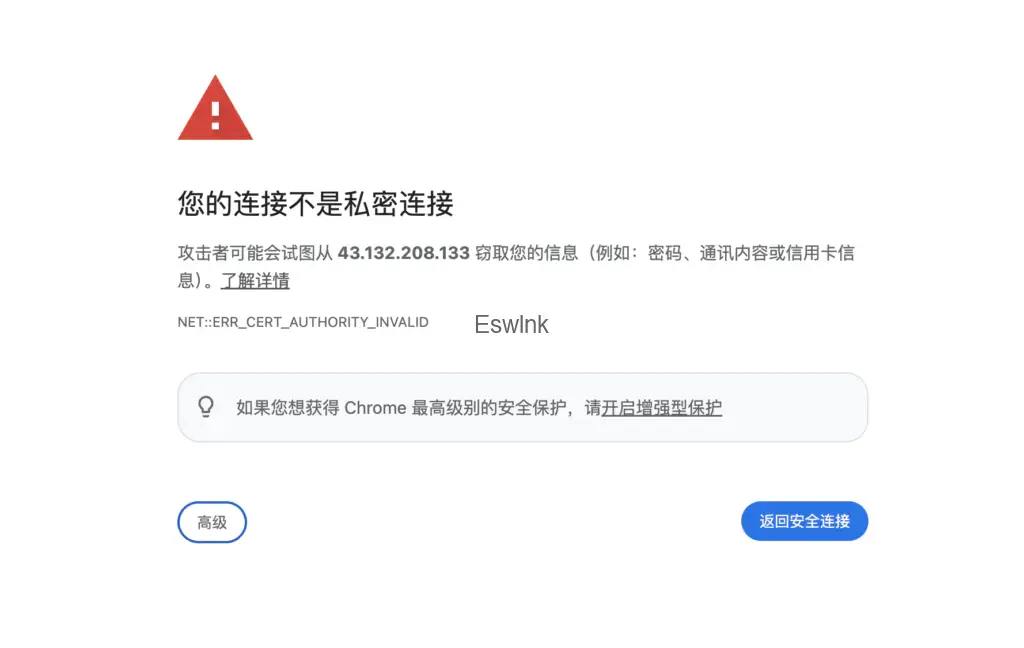Open the 了解详情 learn more link

[255, 281]
